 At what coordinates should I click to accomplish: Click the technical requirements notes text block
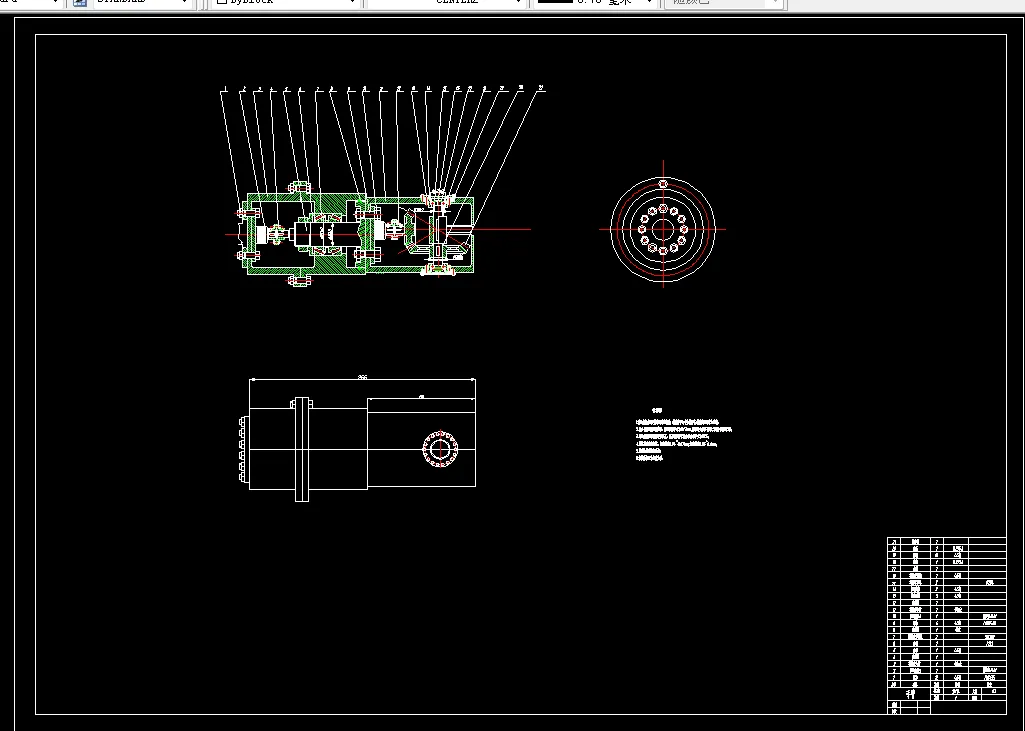pos(683,435)
